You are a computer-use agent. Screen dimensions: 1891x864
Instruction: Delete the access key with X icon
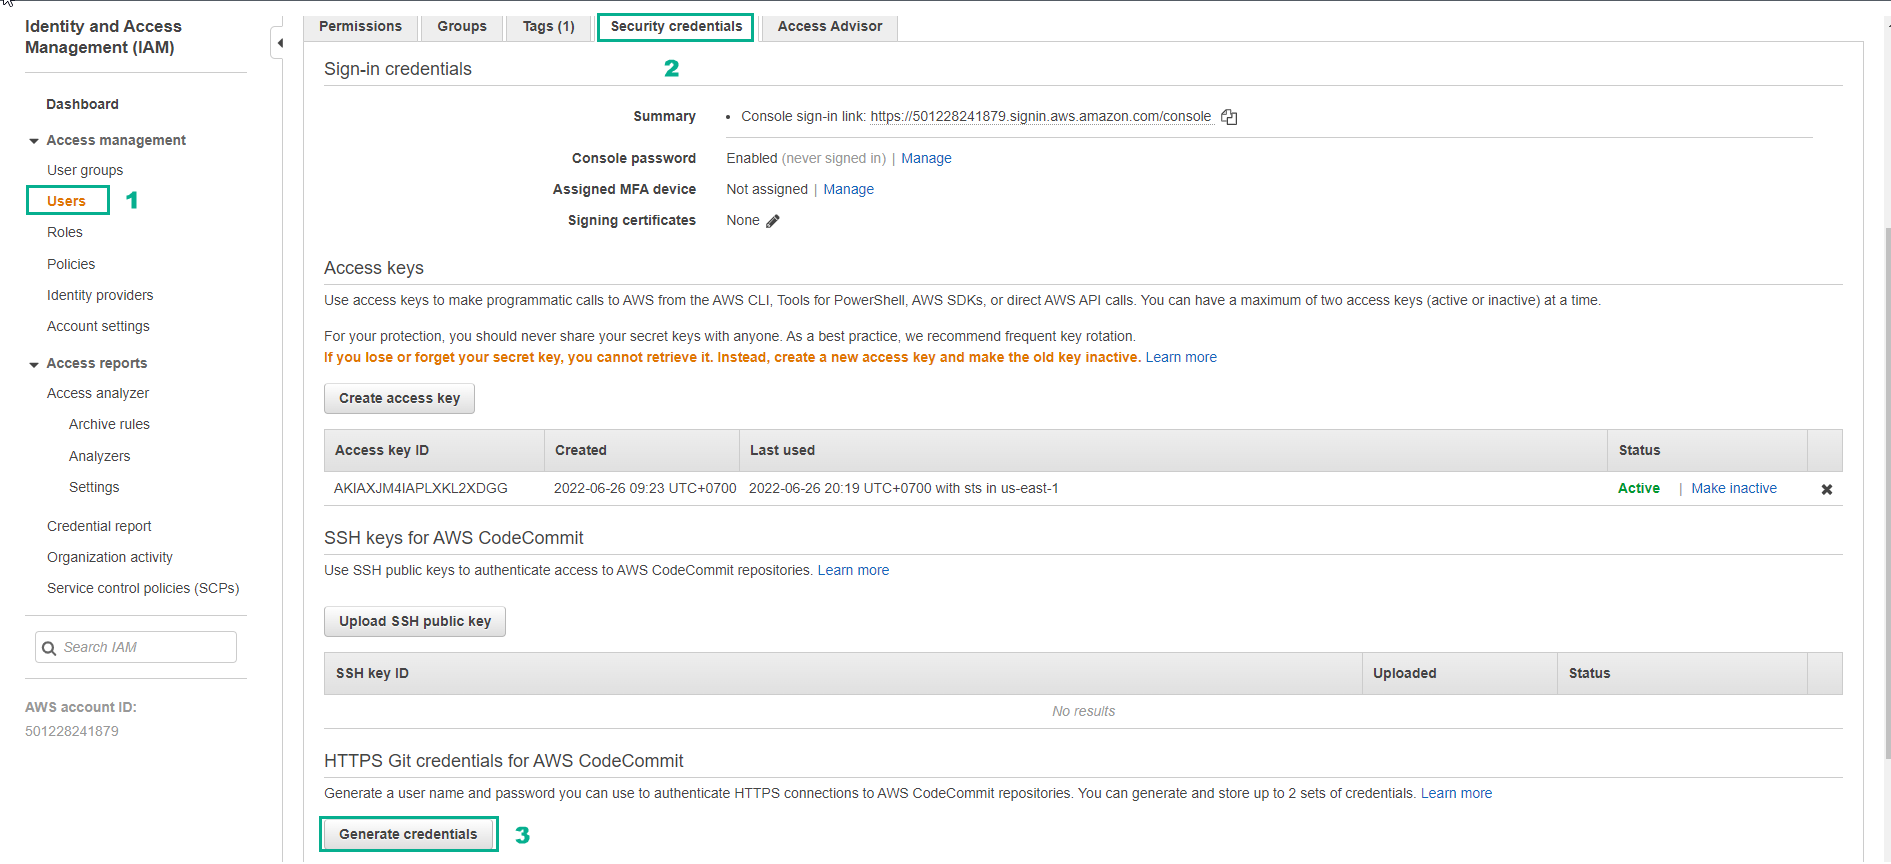(1826, 490)
